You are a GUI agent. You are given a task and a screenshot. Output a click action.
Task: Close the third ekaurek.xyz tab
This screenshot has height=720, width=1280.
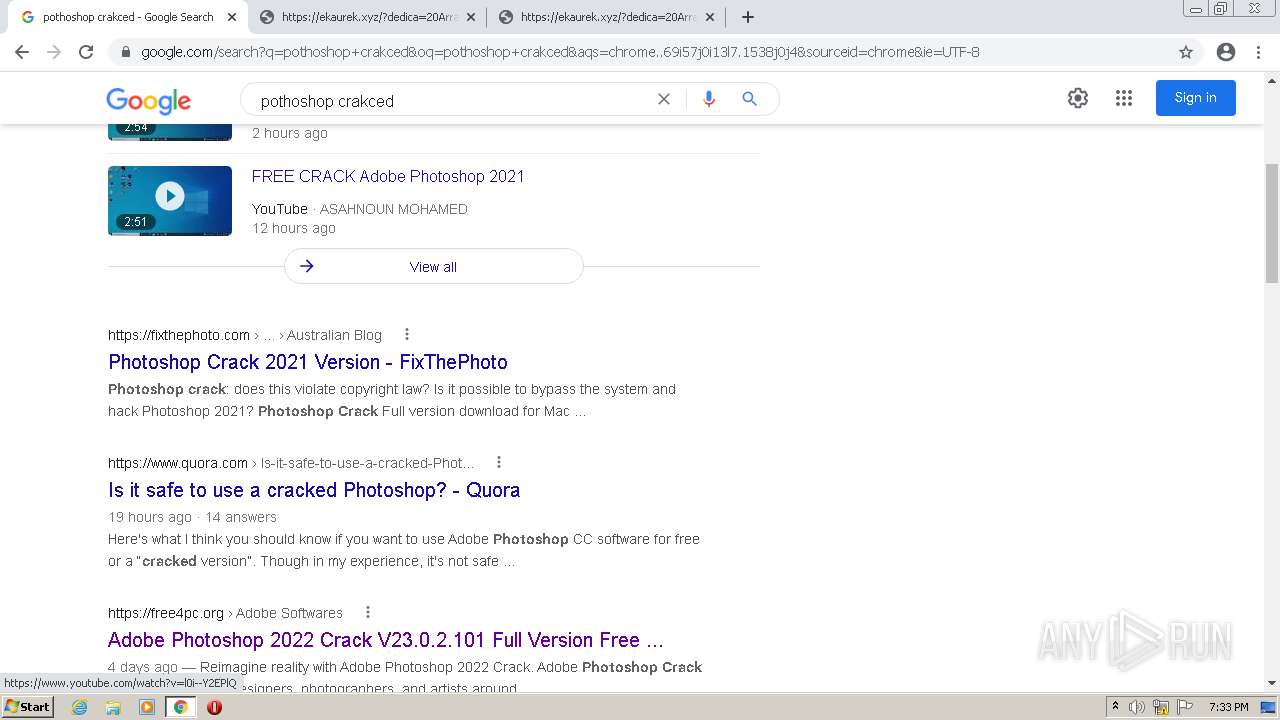(710, 17)
